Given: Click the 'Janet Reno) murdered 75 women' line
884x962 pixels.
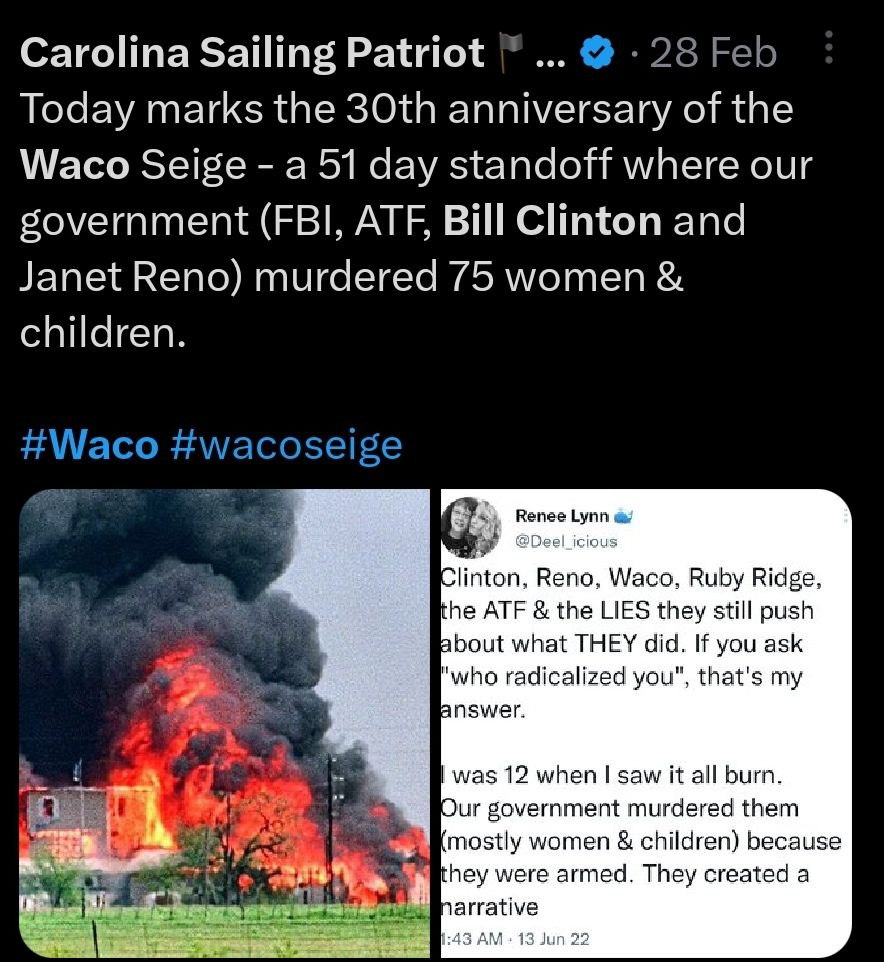Looking at the screenshot, I should click(x=351, y=276).
